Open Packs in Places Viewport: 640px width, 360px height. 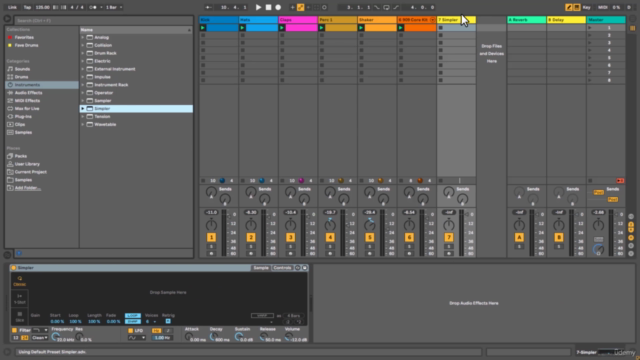tap(20, 156)
